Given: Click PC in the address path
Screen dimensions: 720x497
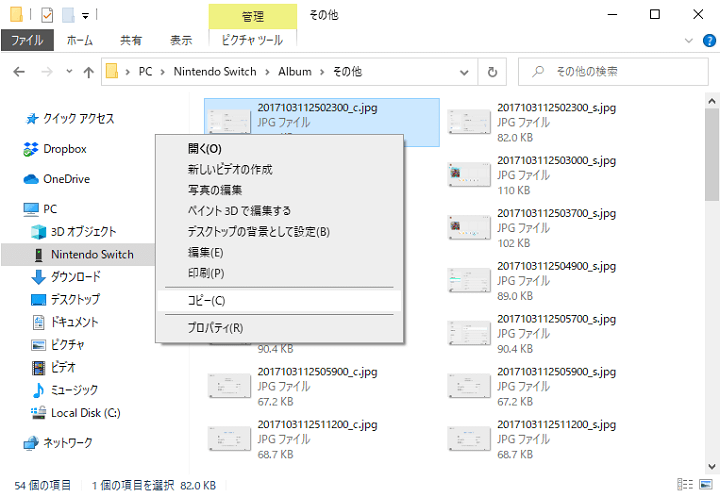Looking at the screenshot, I should tap(145, 72).
